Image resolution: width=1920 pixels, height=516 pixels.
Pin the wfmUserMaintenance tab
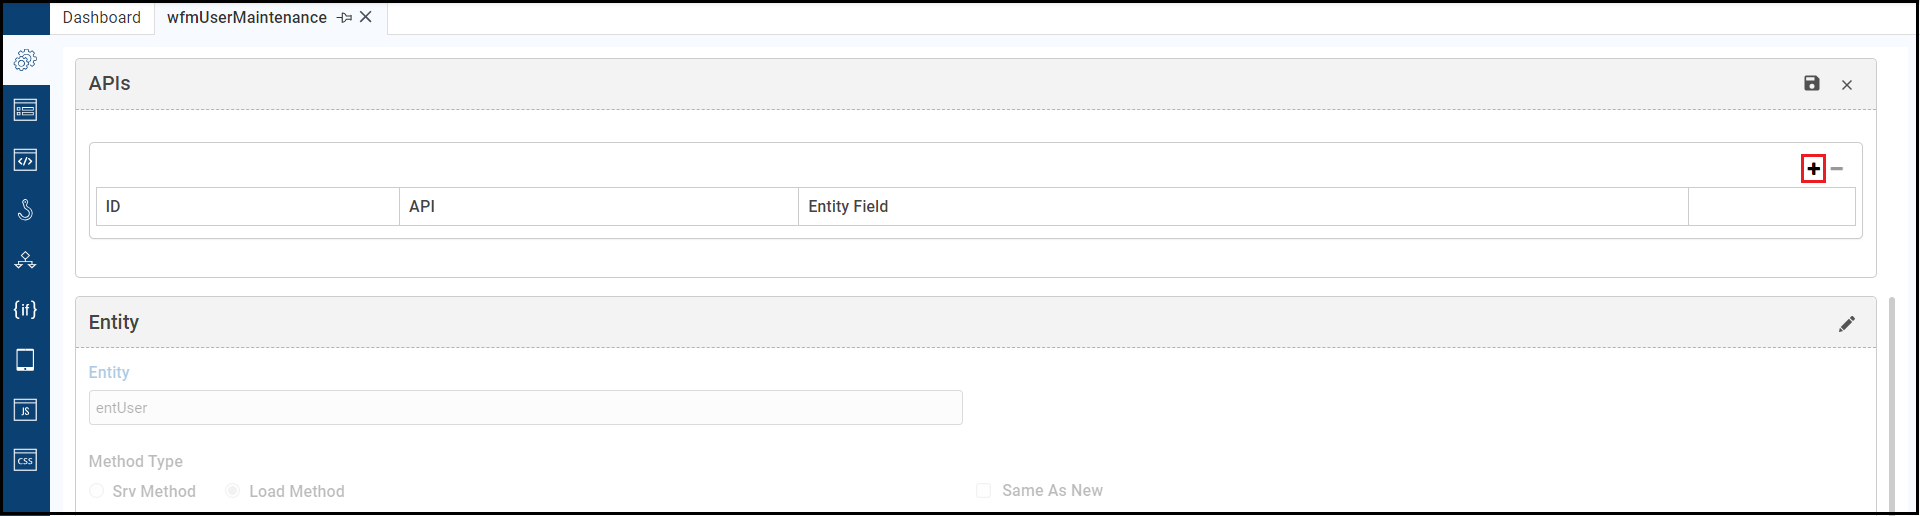tap(345, 18)
